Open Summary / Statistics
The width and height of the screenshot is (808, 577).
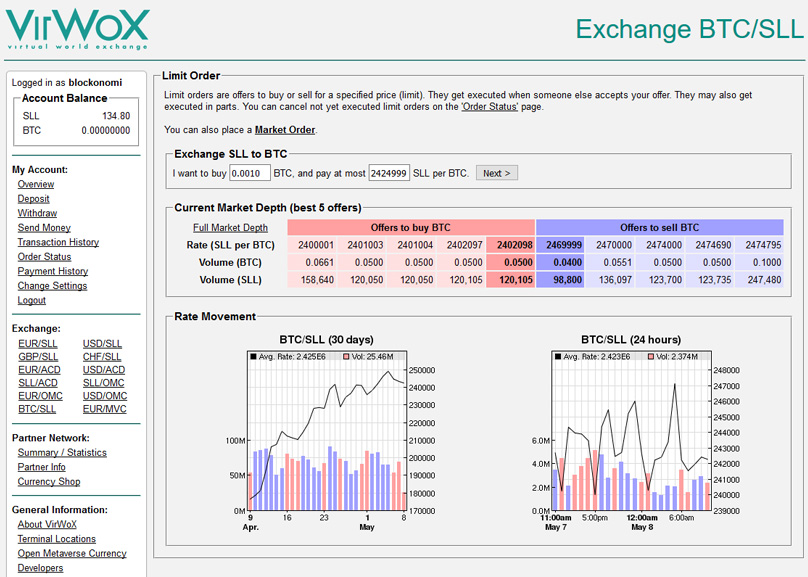(62, 452)
